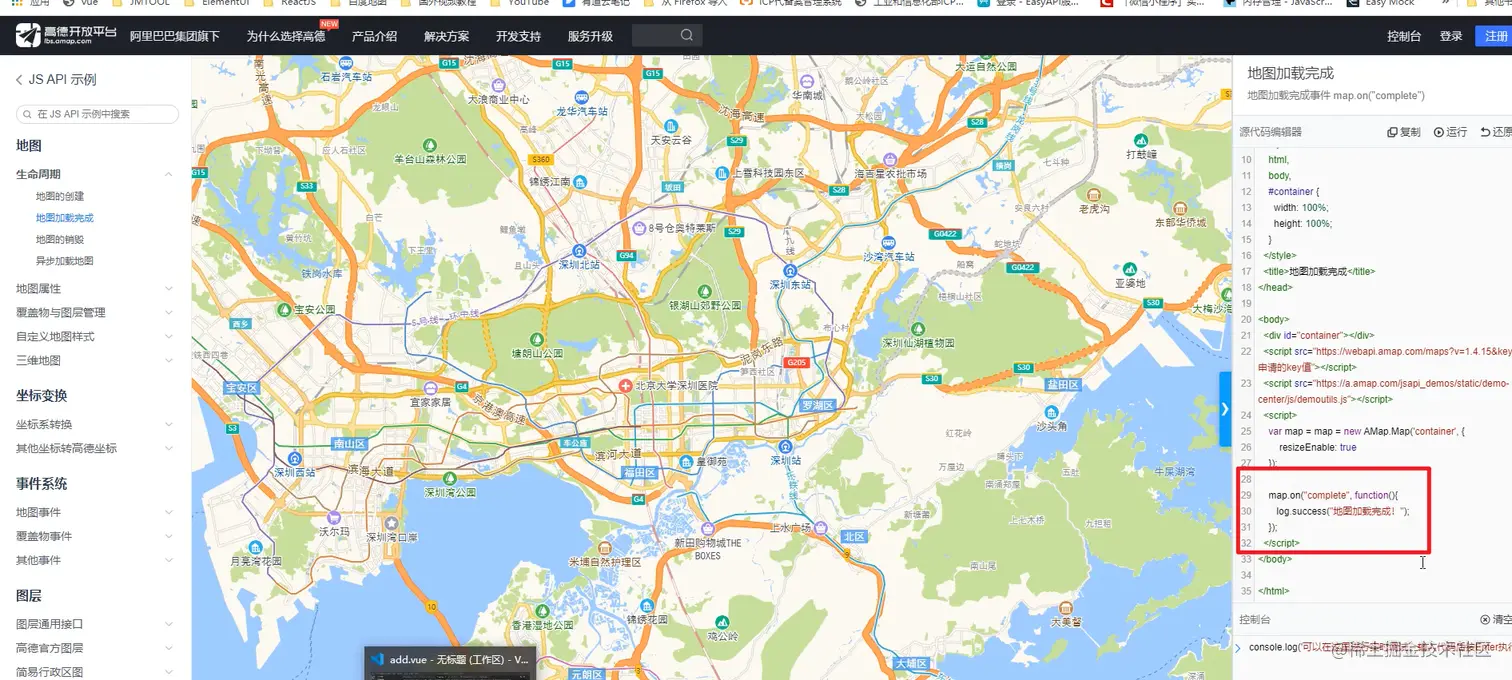
Task: Expand the 高德官方图层 section
Action: click(168, 649)
